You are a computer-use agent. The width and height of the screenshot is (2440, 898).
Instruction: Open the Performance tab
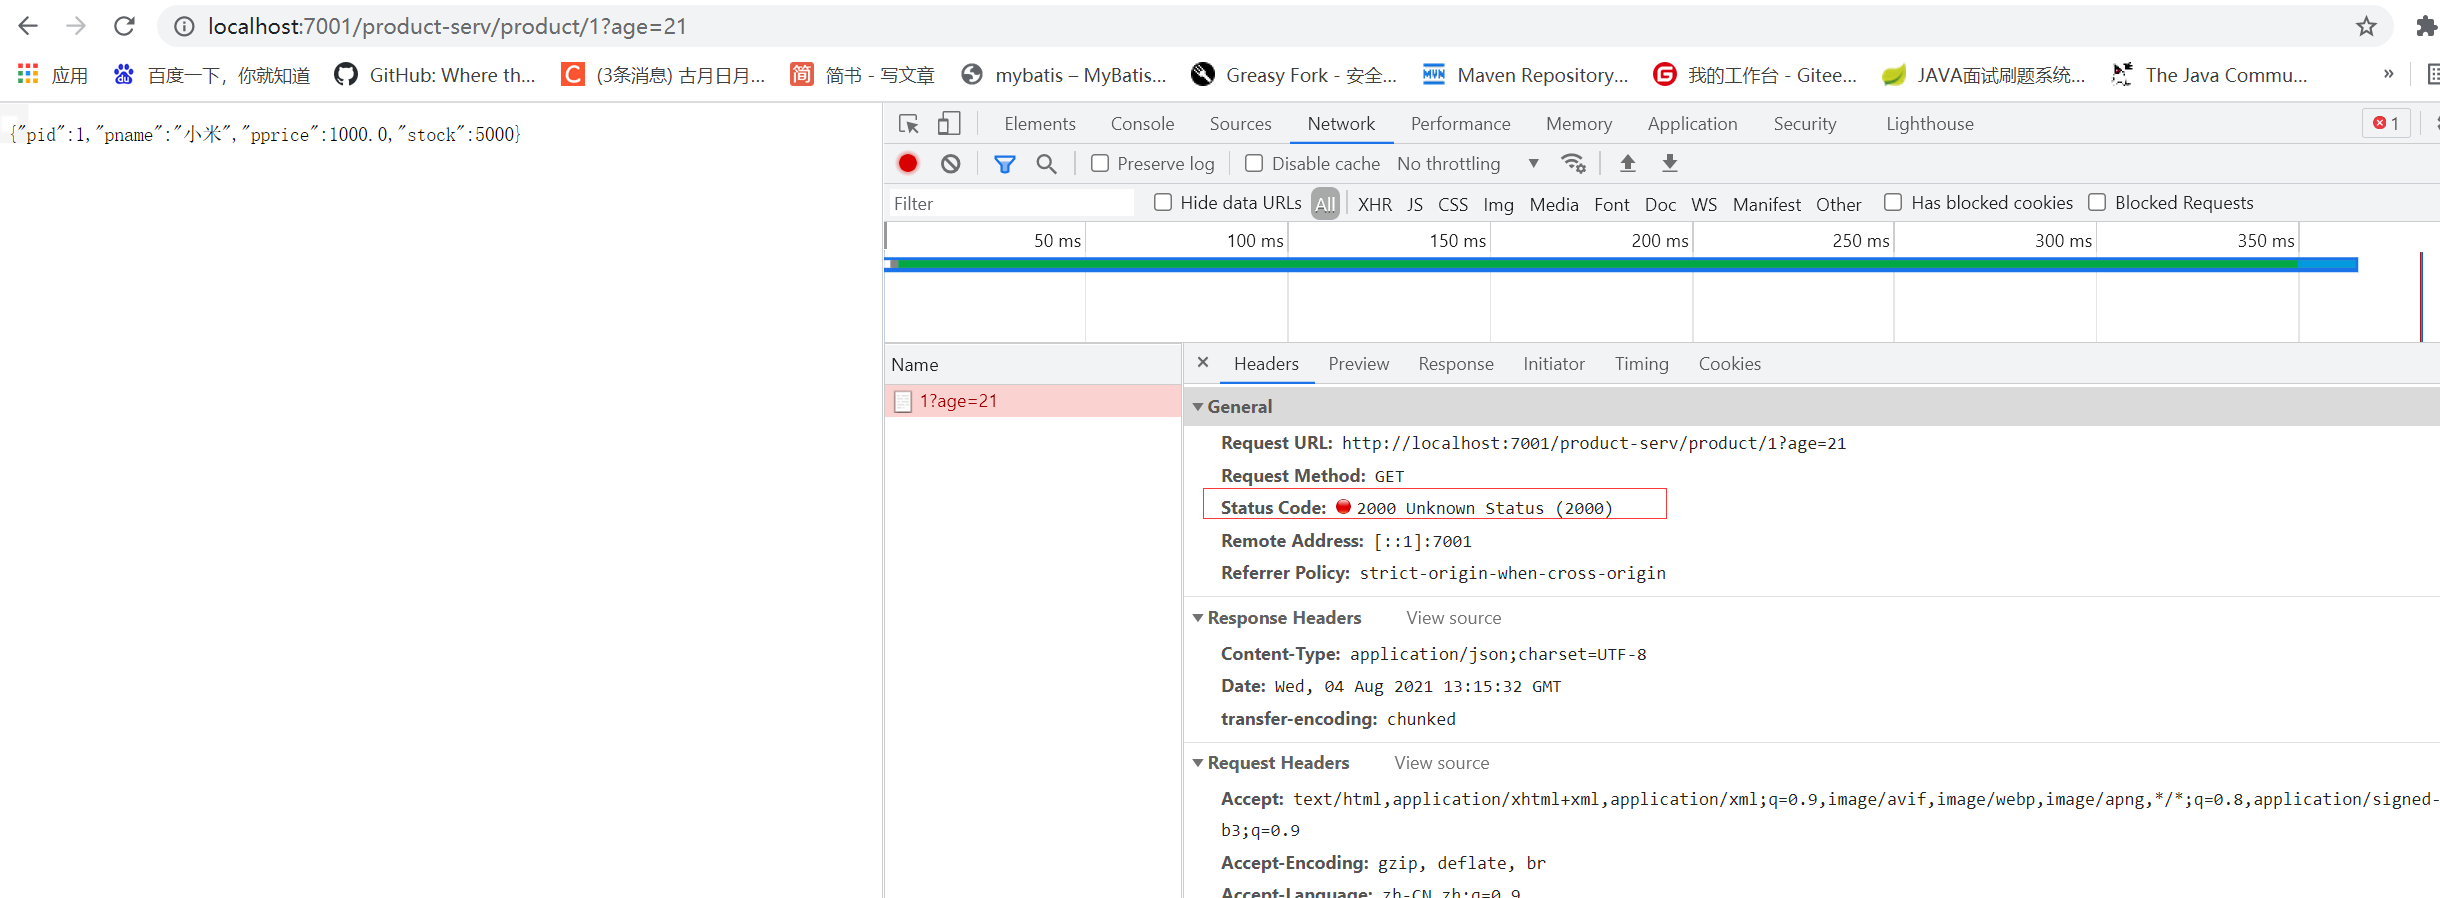point(1460,124)
